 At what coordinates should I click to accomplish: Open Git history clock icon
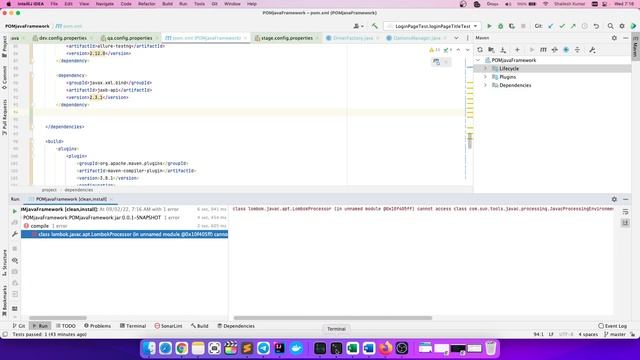click(x=584, y=26)
